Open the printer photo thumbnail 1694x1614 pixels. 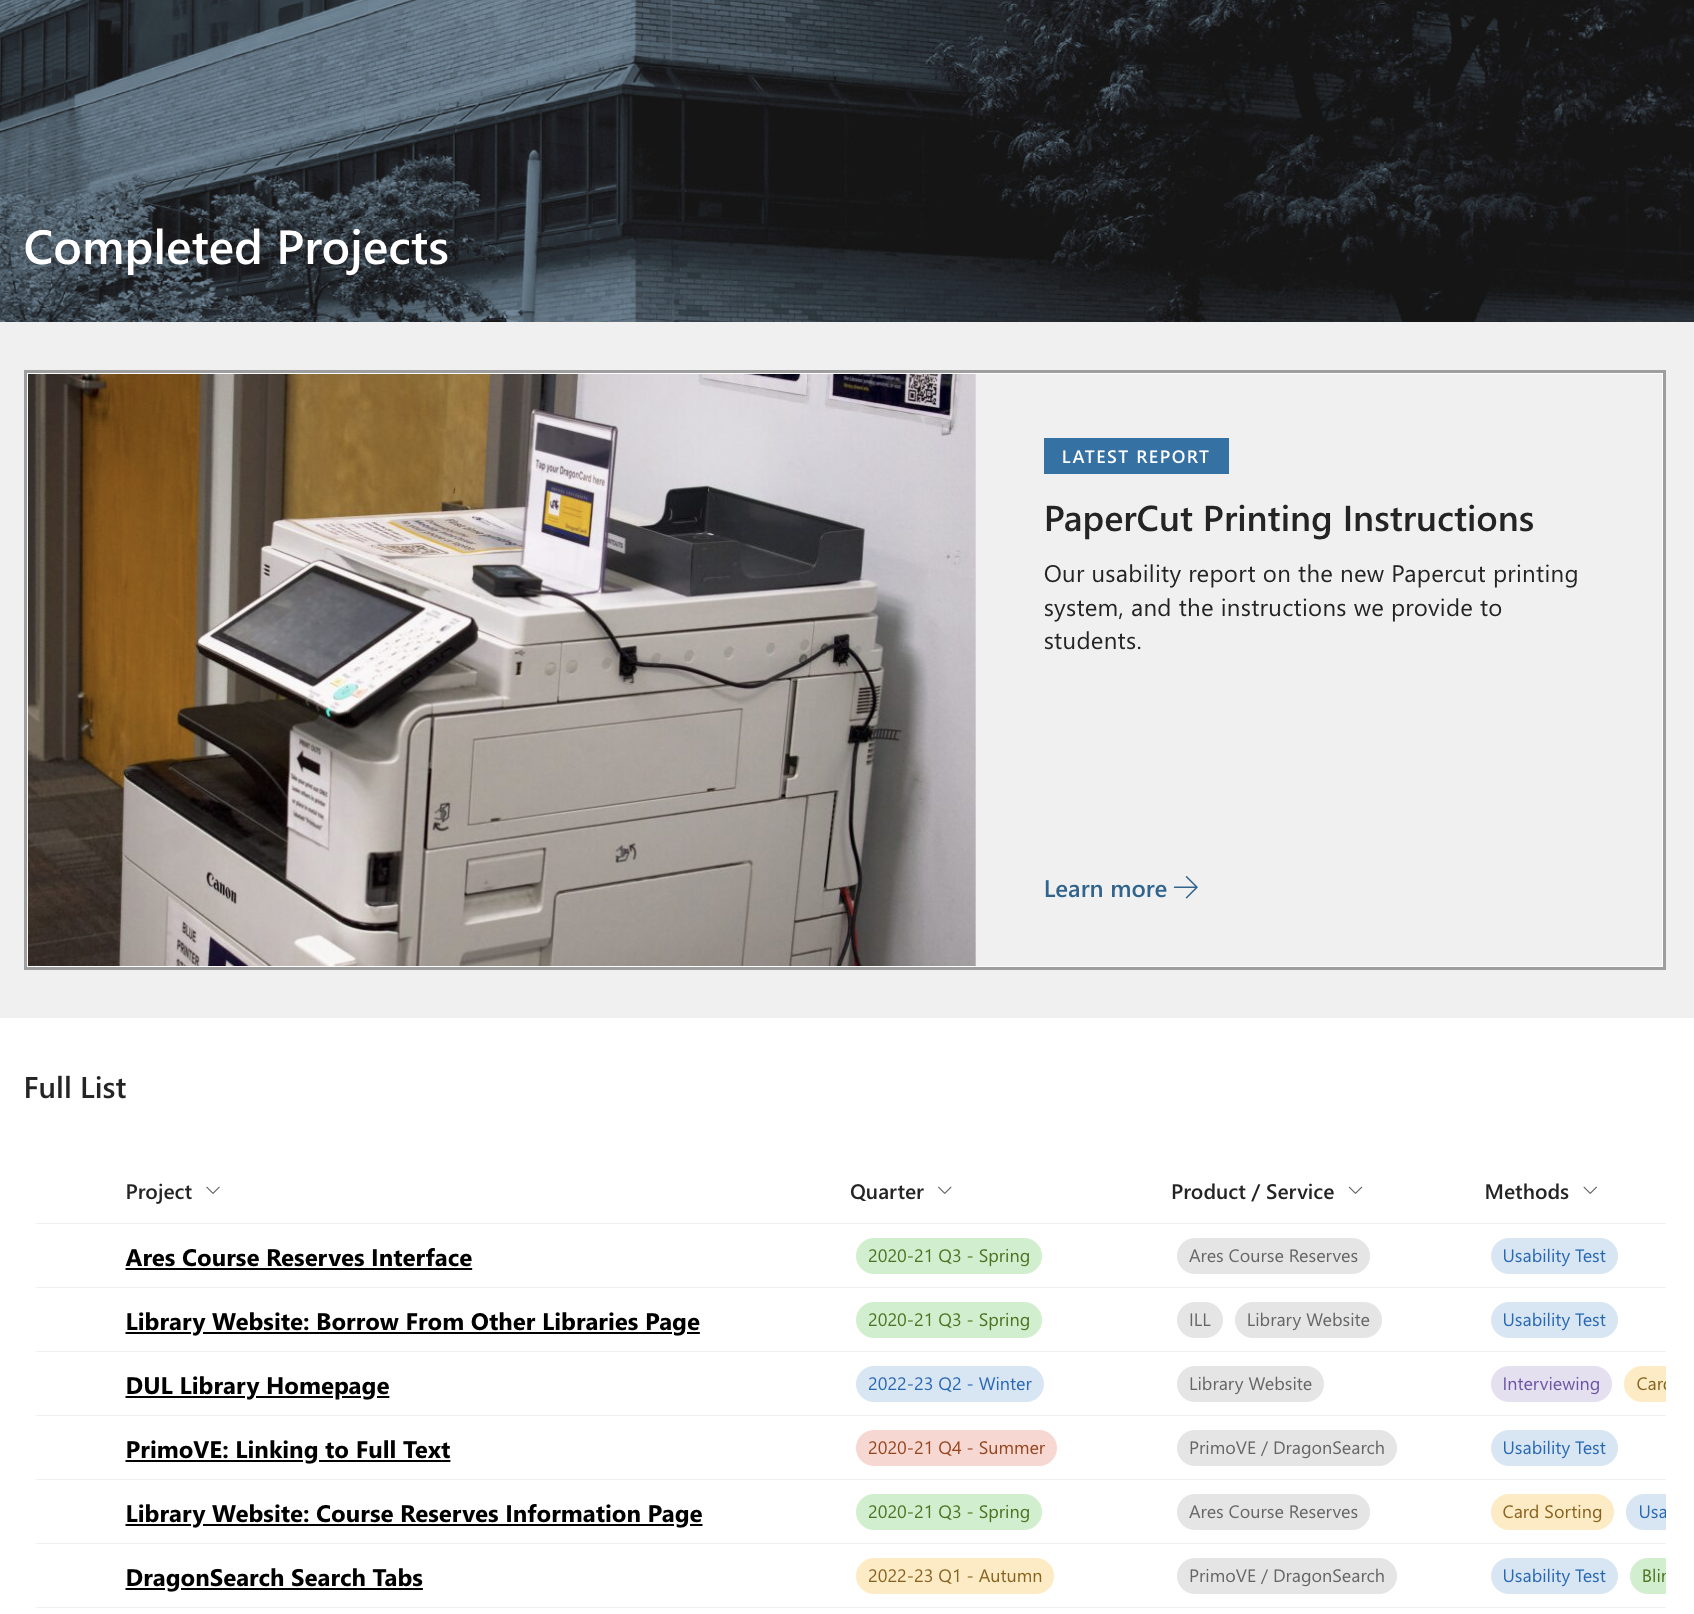click(501, 670)
